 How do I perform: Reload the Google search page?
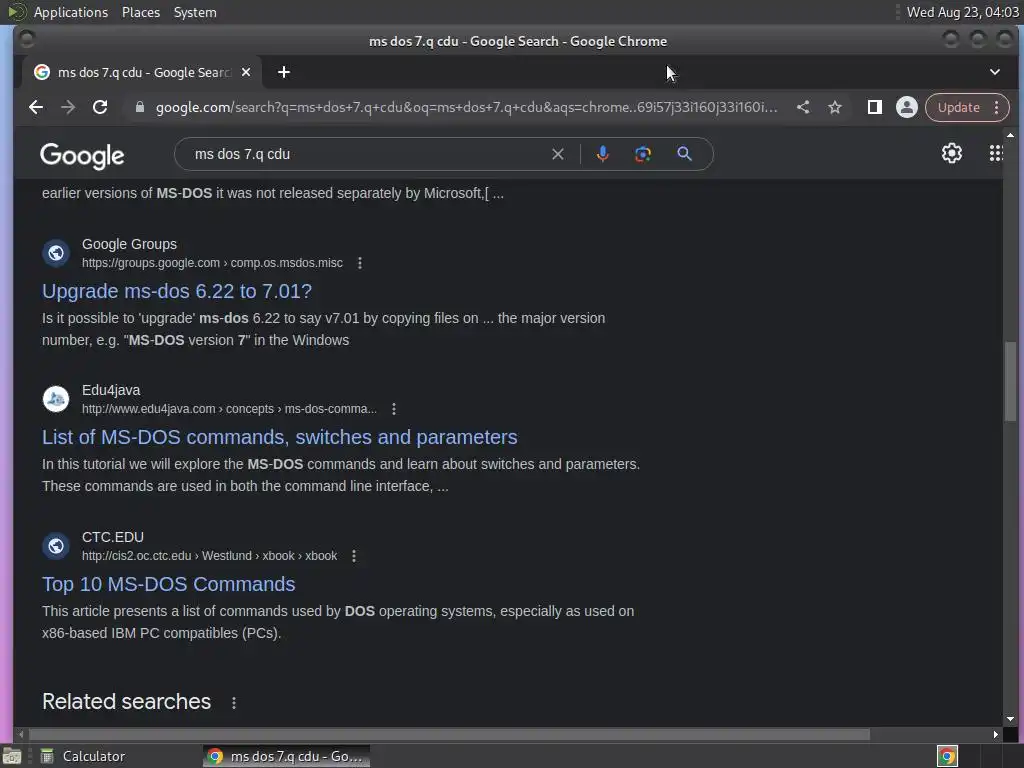click(100, 107)
